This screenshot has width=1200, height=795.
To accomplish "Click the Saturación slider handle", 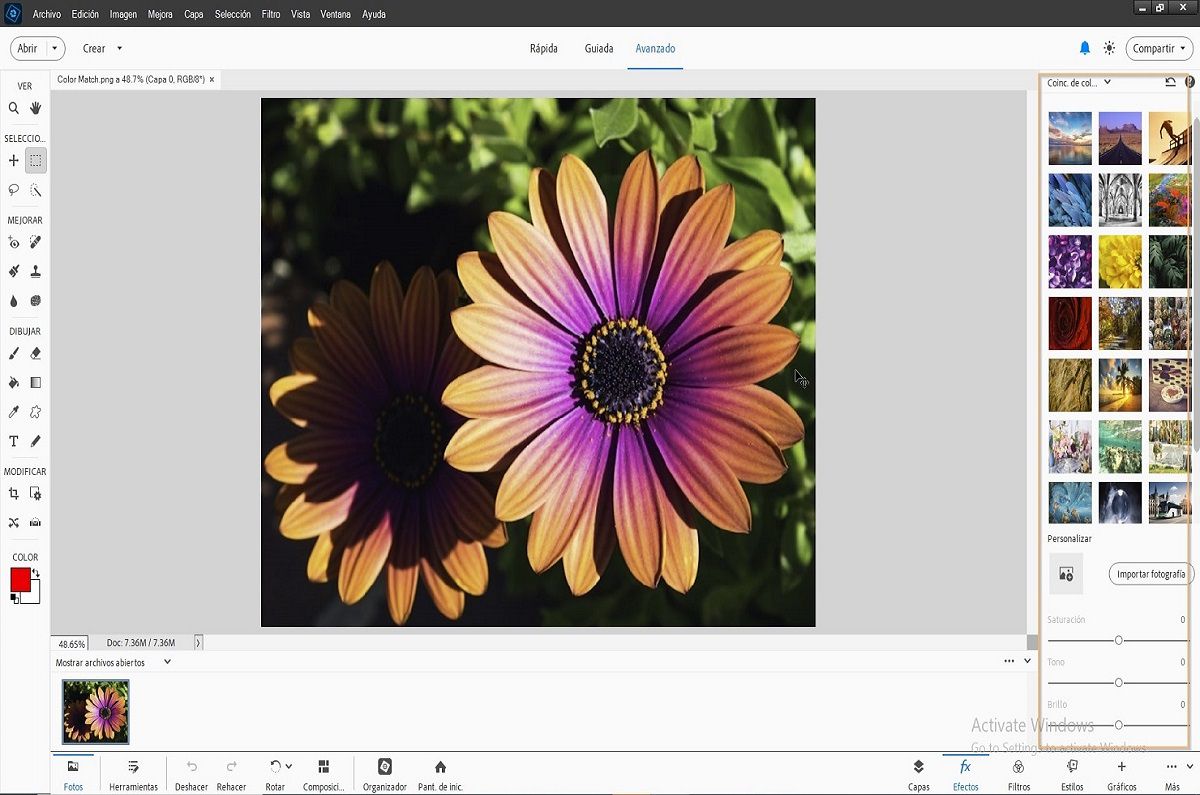I will (x=1119, y=640).
